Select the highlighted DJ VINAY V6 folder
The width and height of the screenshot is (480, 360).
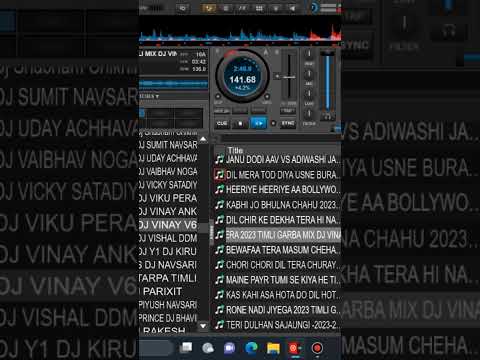point(168,225)
